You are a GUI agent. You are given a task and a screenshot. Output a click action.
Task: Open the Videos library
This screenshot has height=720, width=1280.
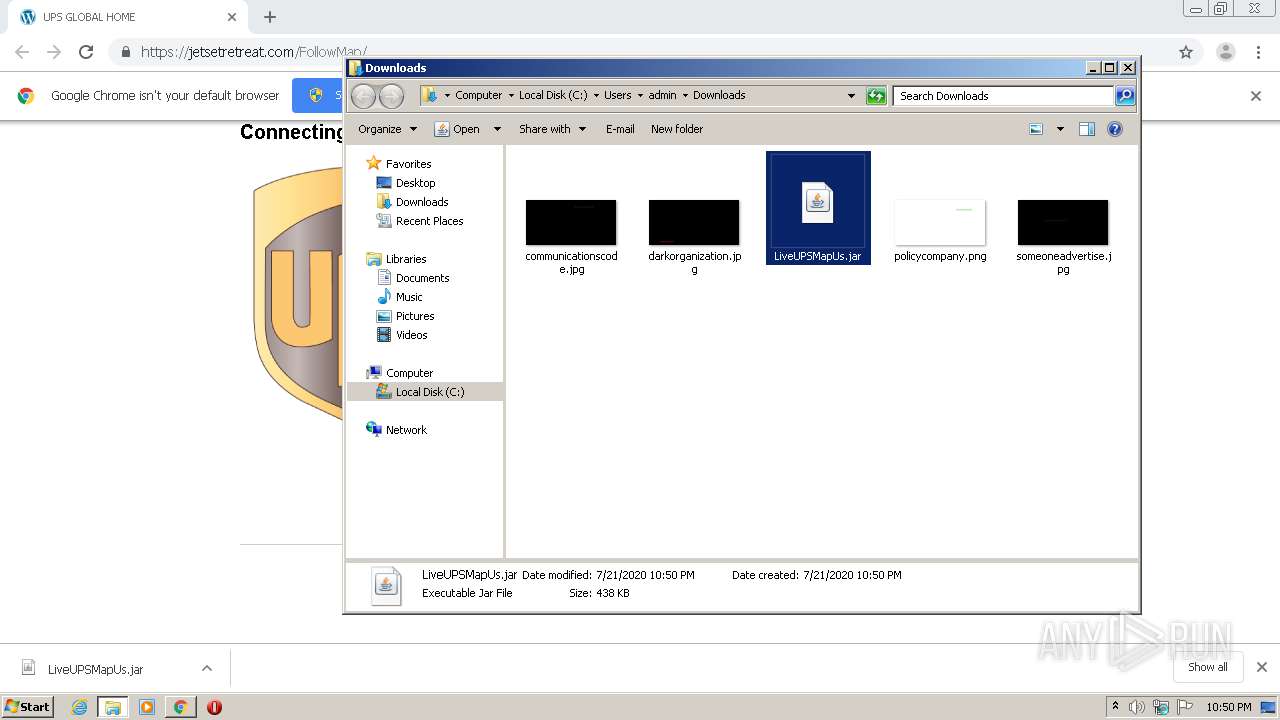pos(402,335)
